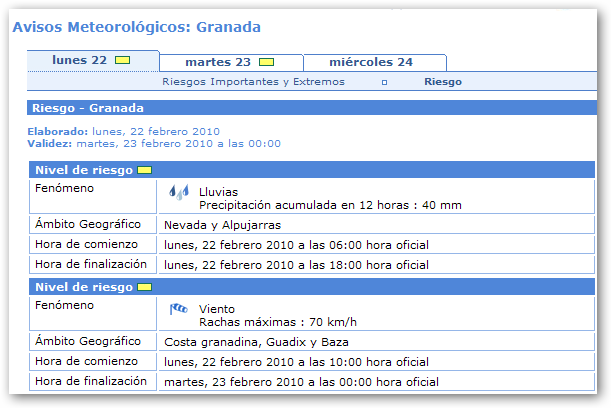Viewport: 611px width, 408px height.
Task: Click yellow warning indicator on lunes 22 tab
Action: (122, 61)
